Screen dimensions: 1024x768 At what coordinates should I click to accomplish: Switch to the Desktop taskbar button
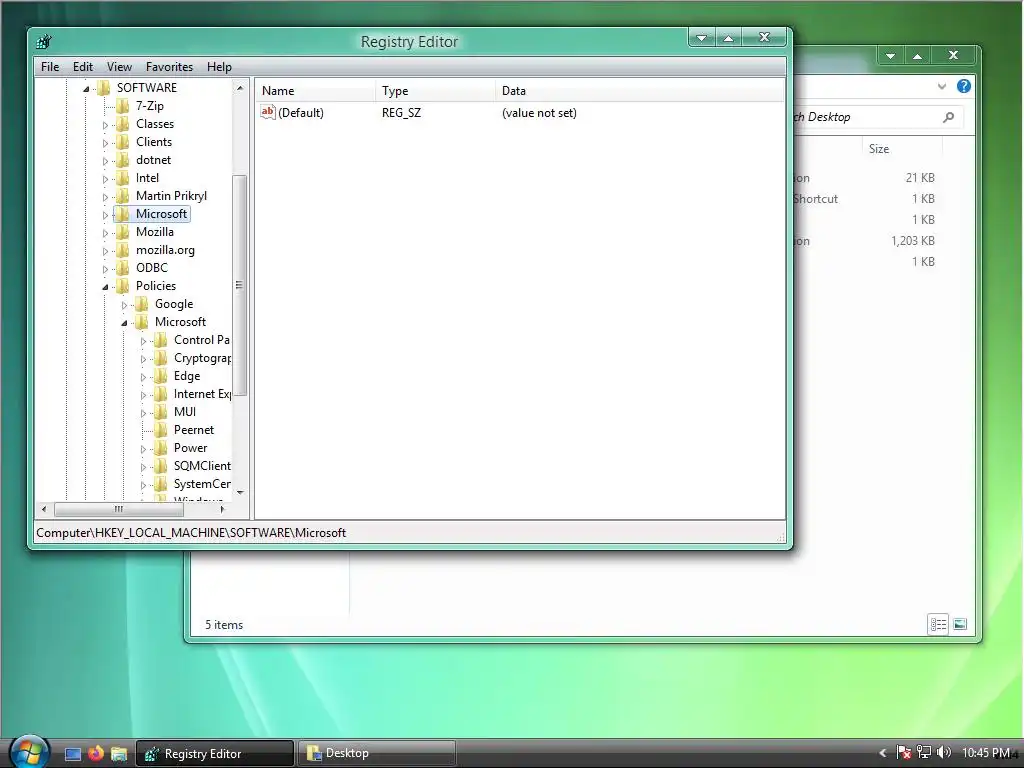tap(377, 753)
